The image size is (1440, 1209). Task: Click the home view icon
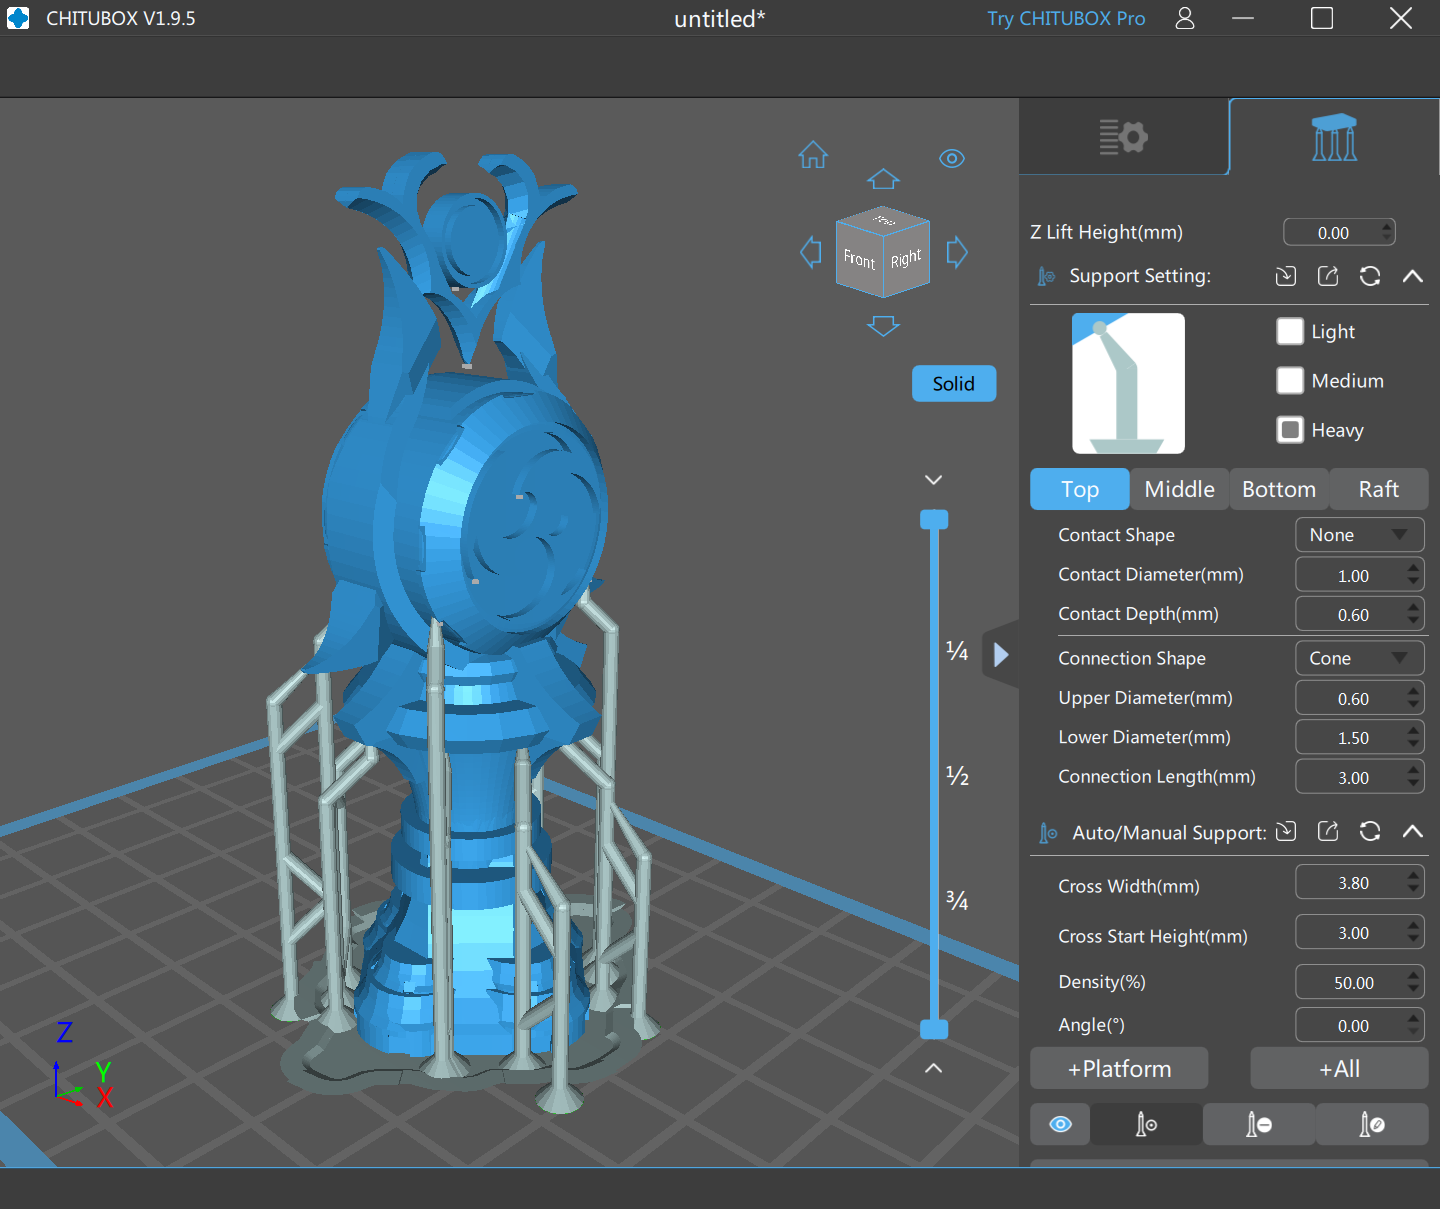[813, 155]
